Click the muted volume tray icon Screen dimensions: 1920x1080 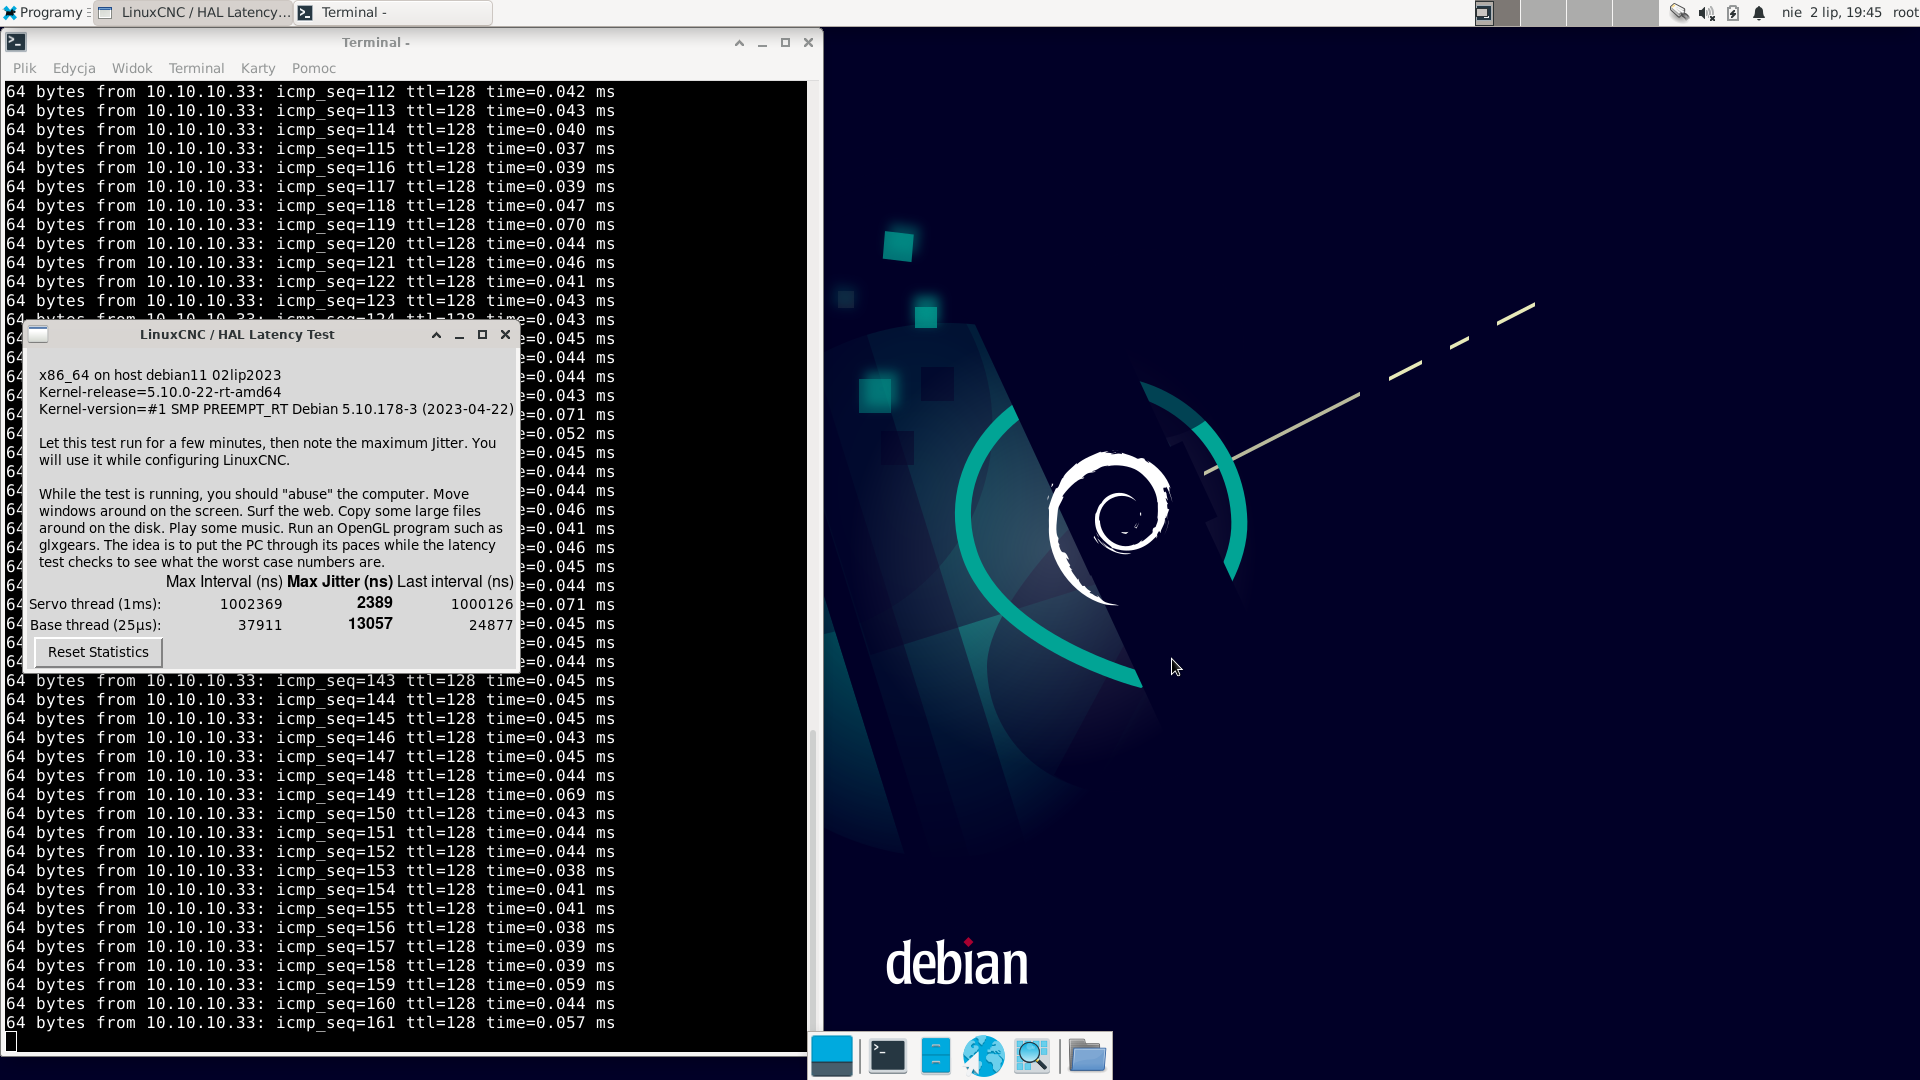click(x=1706, y=13)
